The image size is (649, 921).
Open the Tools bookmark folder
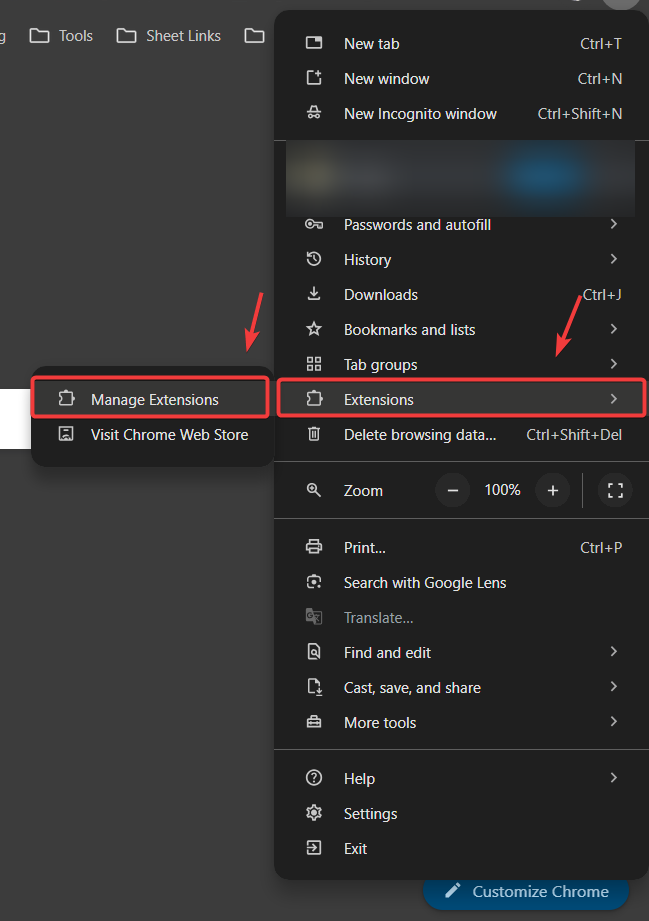(x=61, y=36)
